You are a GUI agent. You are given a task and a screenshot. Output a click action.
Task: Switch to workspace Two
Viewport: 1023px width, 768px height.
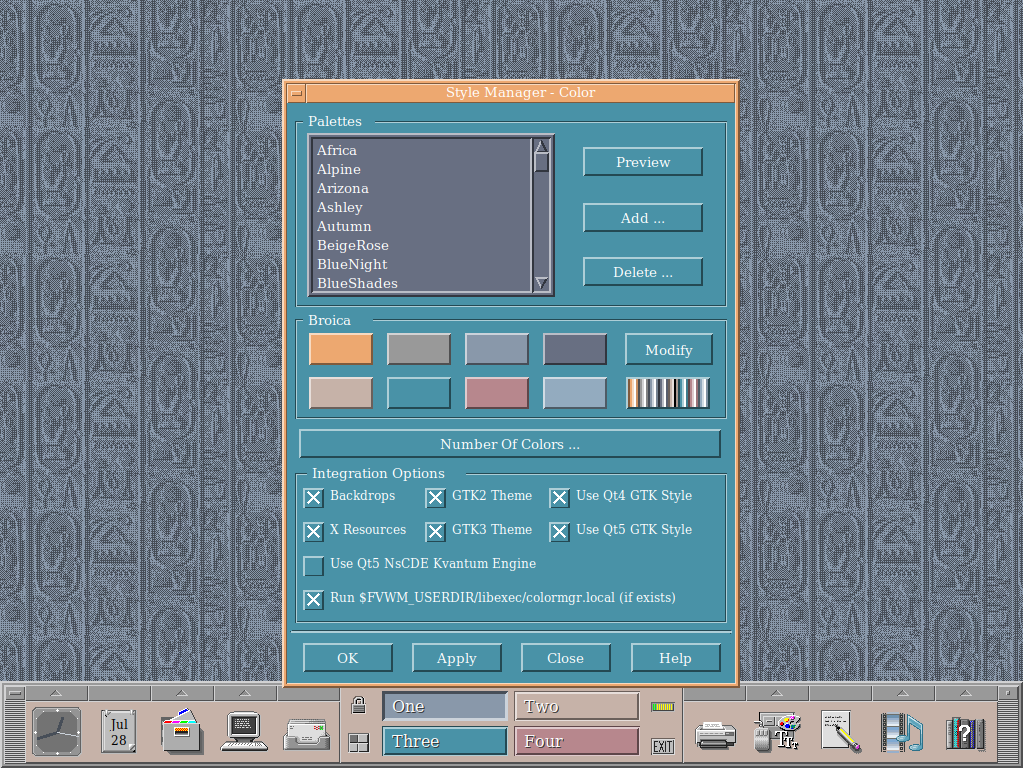[x=576, y=706]
